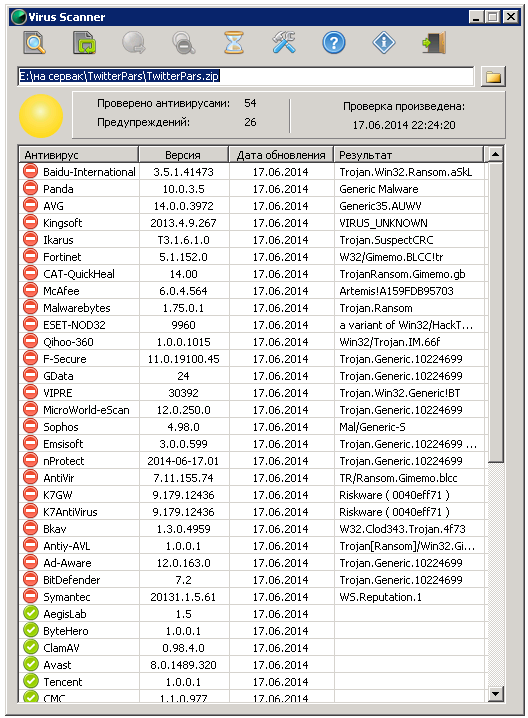This screenshot has height=718, width=528.
Task: Select the Malwarebytes antivirus name
Action: 76,308
